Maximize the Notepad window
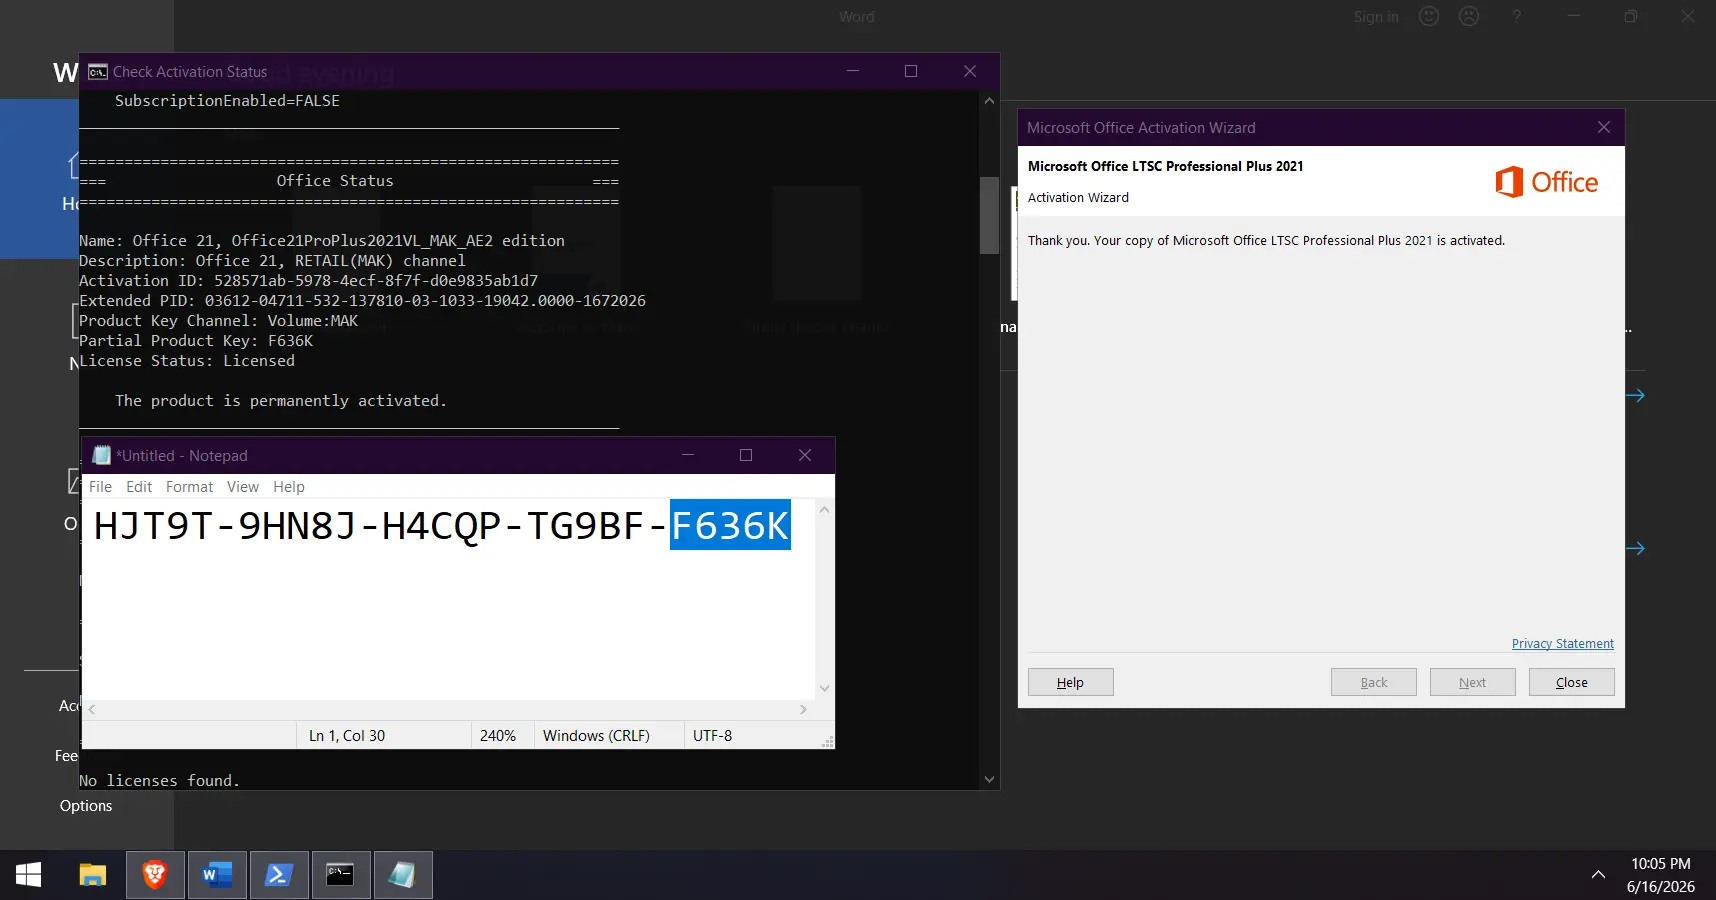Viewport: 1716px width, 900px height. (x=746, y=455)
